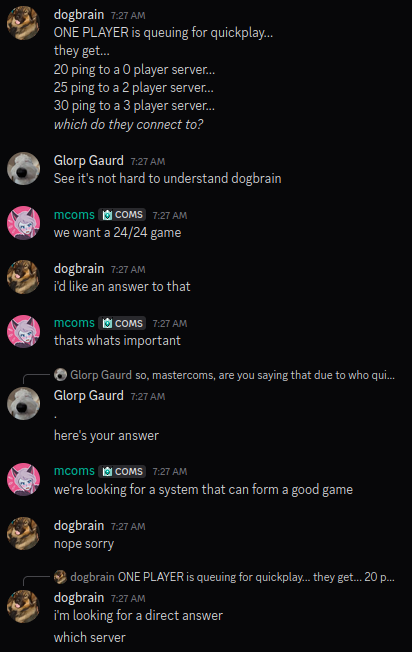Click the COMS badge above 'form a good game'
Viewport: 412px width, 652px height.
tap(122, 471)
